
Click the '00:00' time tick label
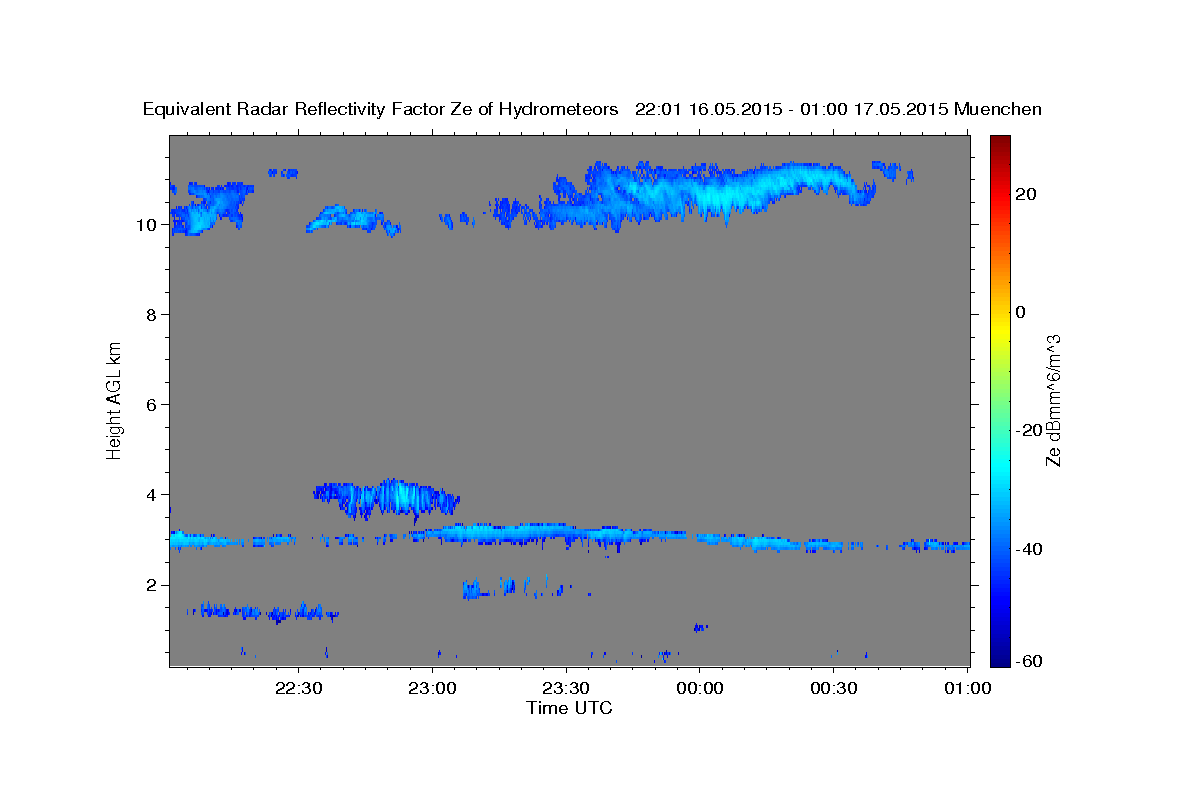tap(699, 688)
